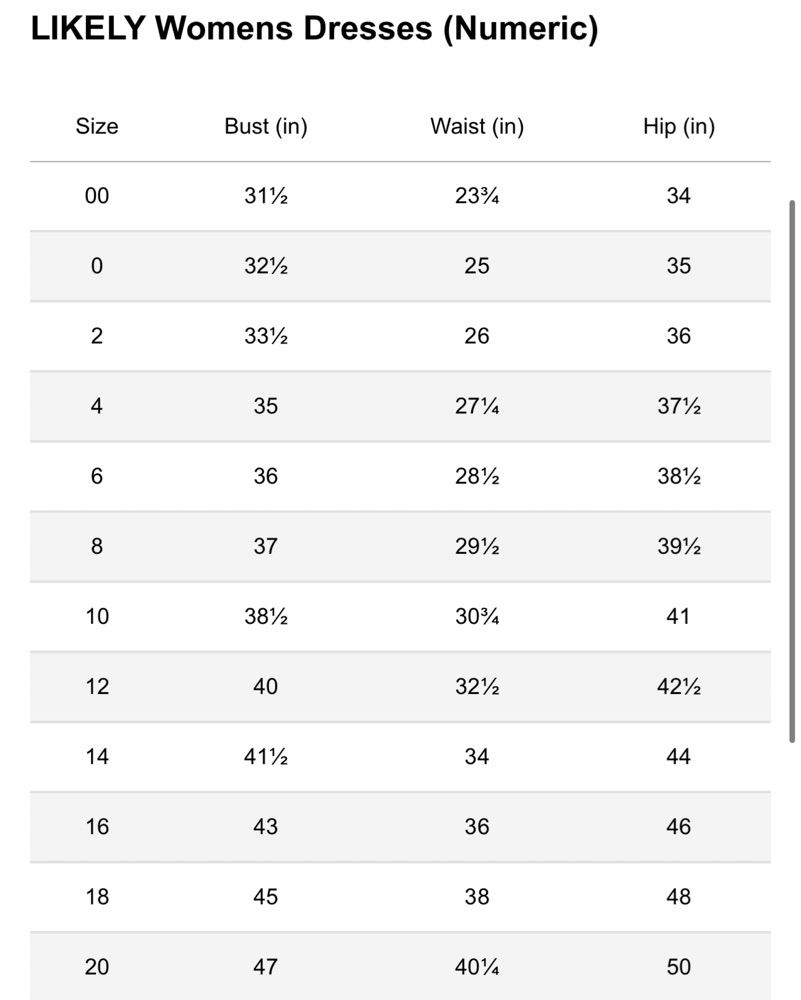Click the LIKELY Womens Dresses (Numeric) title

(x=314, y=29)
